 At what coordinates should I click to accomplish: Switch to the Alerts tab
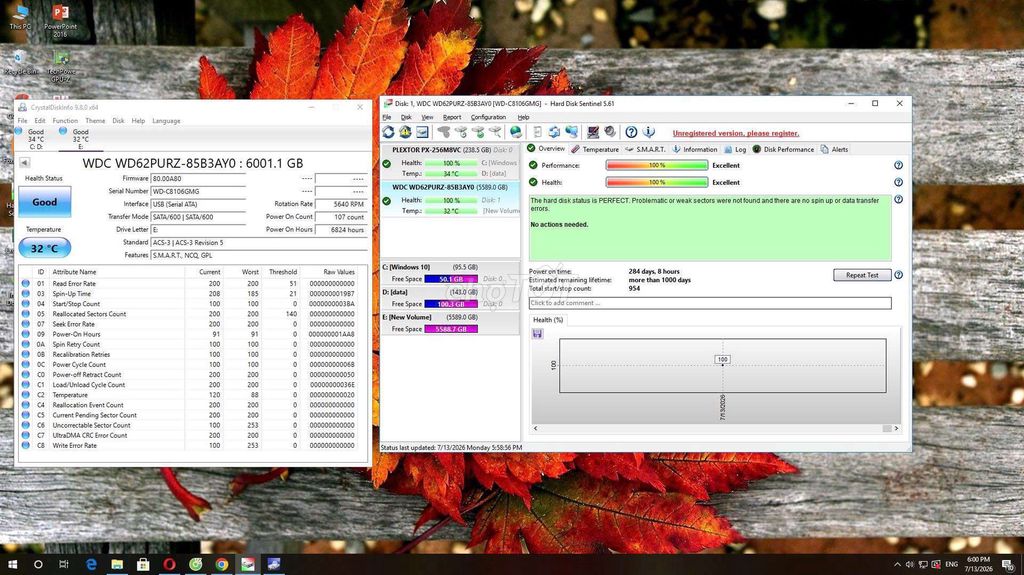point(835,150)
